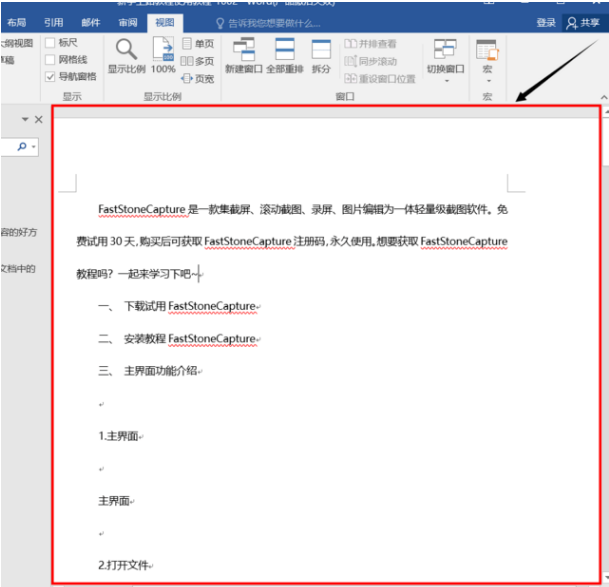Click the 共享 share button
Viewport: 609px width, 587px height.
tap(583, 23)
